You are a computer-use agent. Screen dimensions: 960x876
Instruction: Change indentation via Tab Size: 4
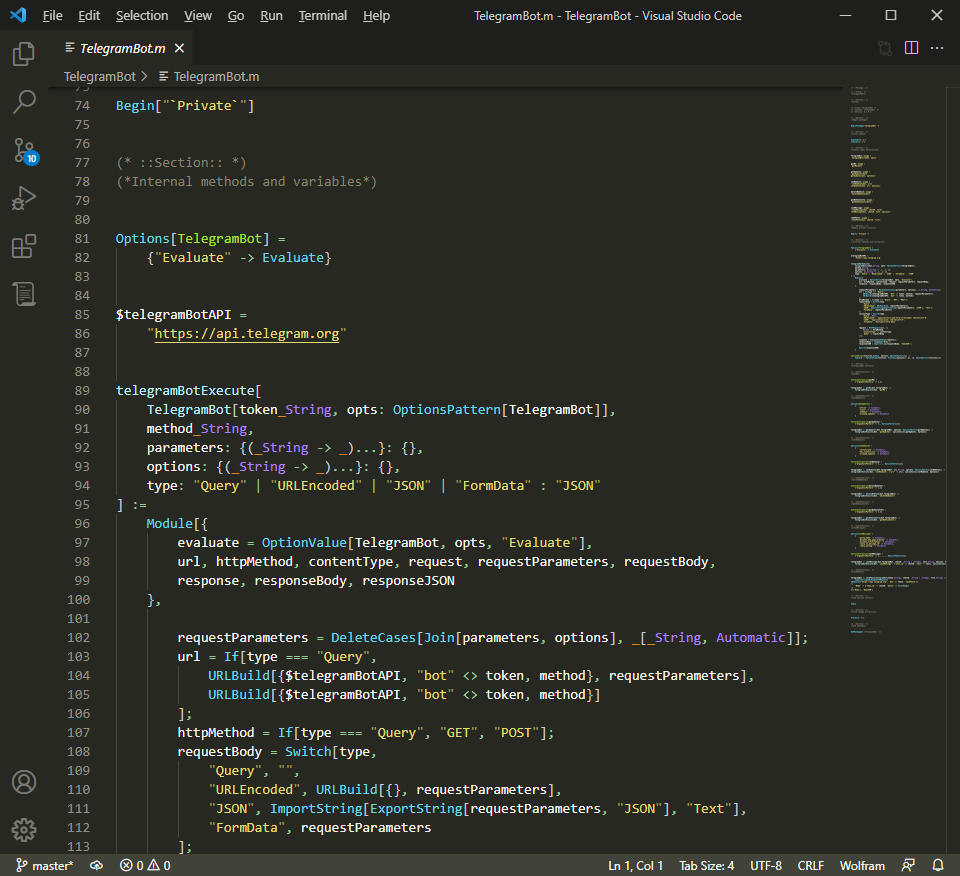[707, 865]
